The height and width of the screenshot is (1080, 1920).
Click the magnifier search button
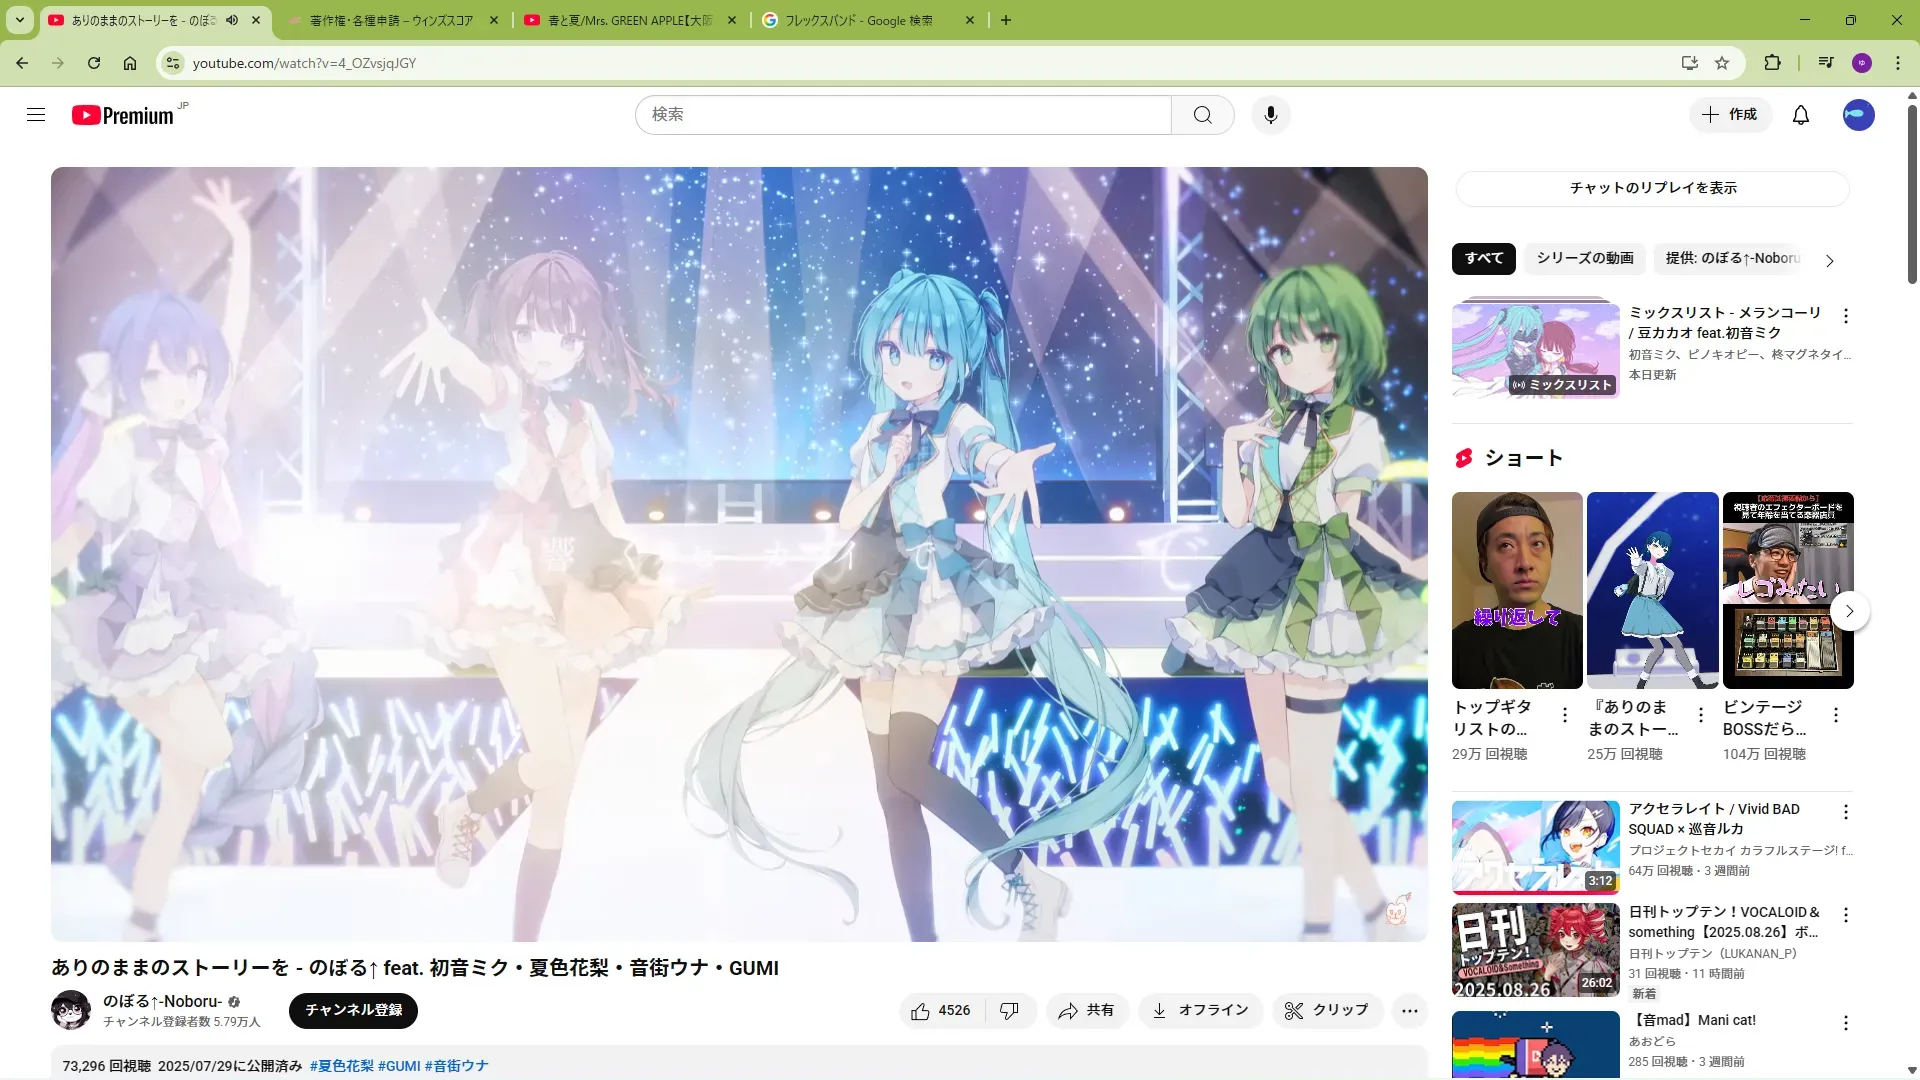pos(1202,115)
